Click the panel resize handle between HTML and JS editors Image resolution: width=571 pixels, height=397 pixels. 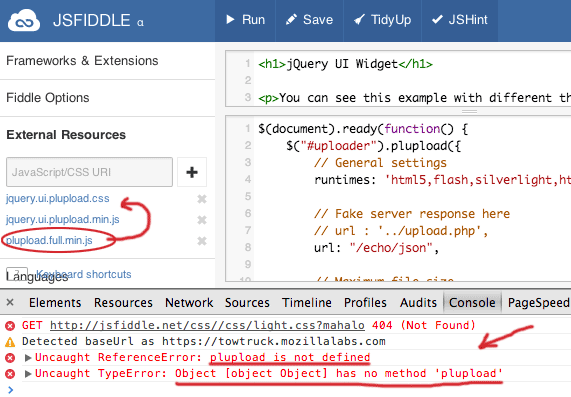coord(469,111)
